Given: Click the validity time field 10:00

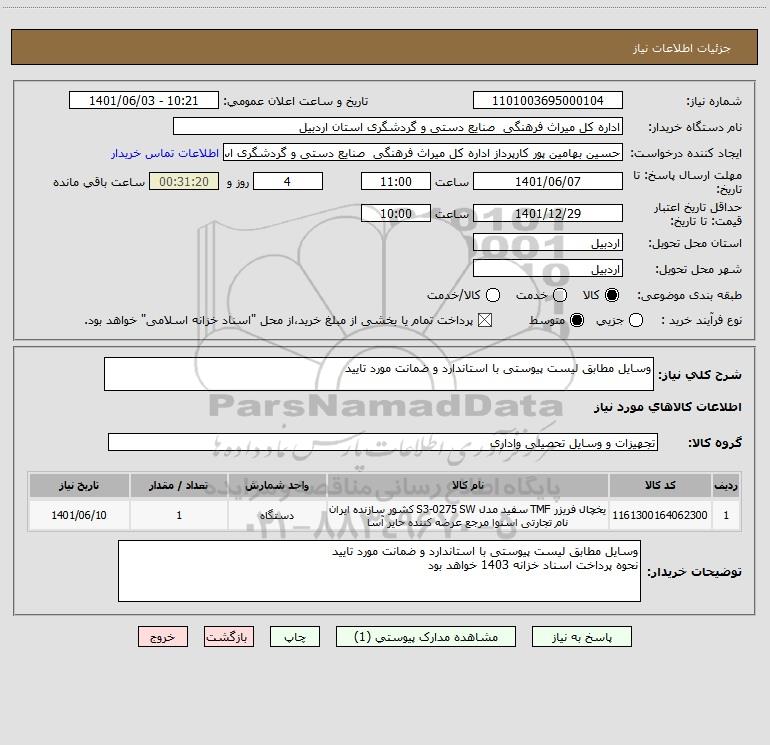Looking at the screenshot, I should pos(396,213).
